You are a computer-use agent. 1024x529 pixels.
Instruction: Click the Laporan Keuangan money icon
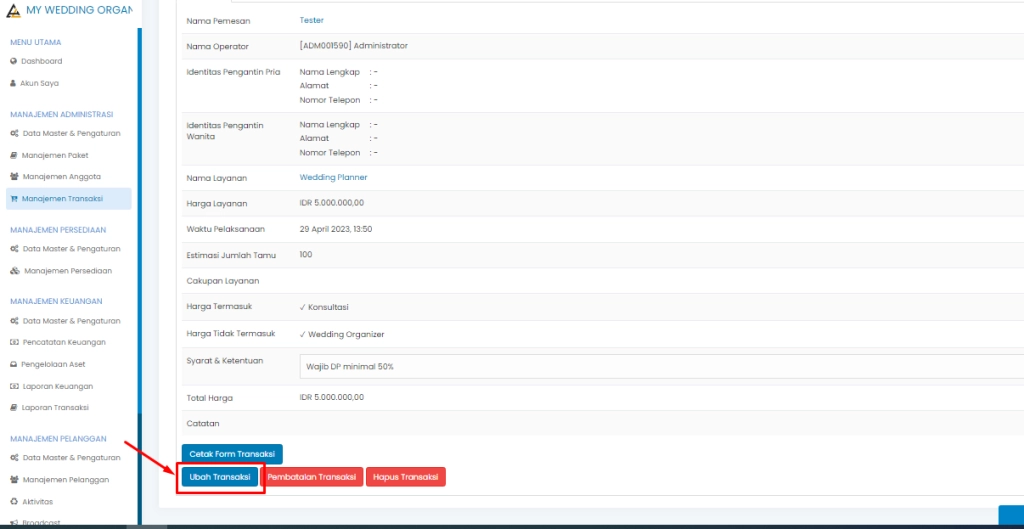click(x=14, y=386)
